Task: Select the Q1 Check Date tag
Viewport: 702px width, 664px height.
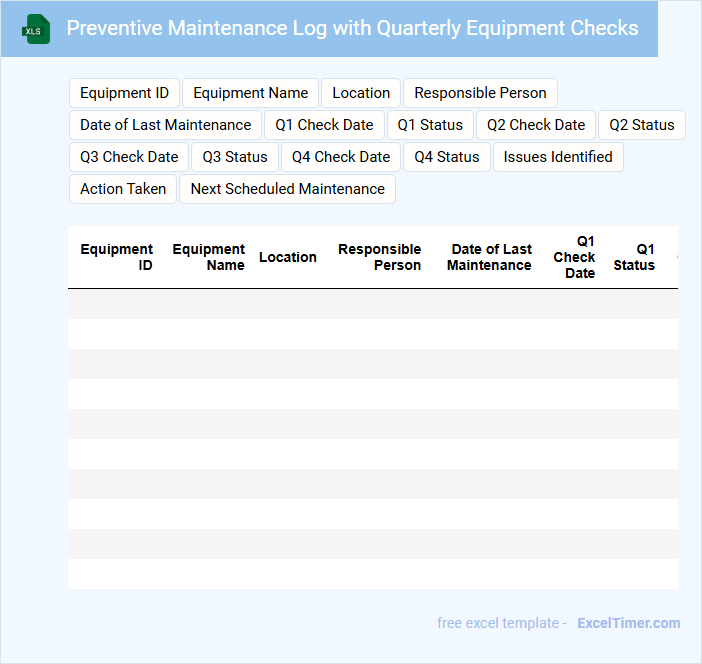Action: click(324, 125)
